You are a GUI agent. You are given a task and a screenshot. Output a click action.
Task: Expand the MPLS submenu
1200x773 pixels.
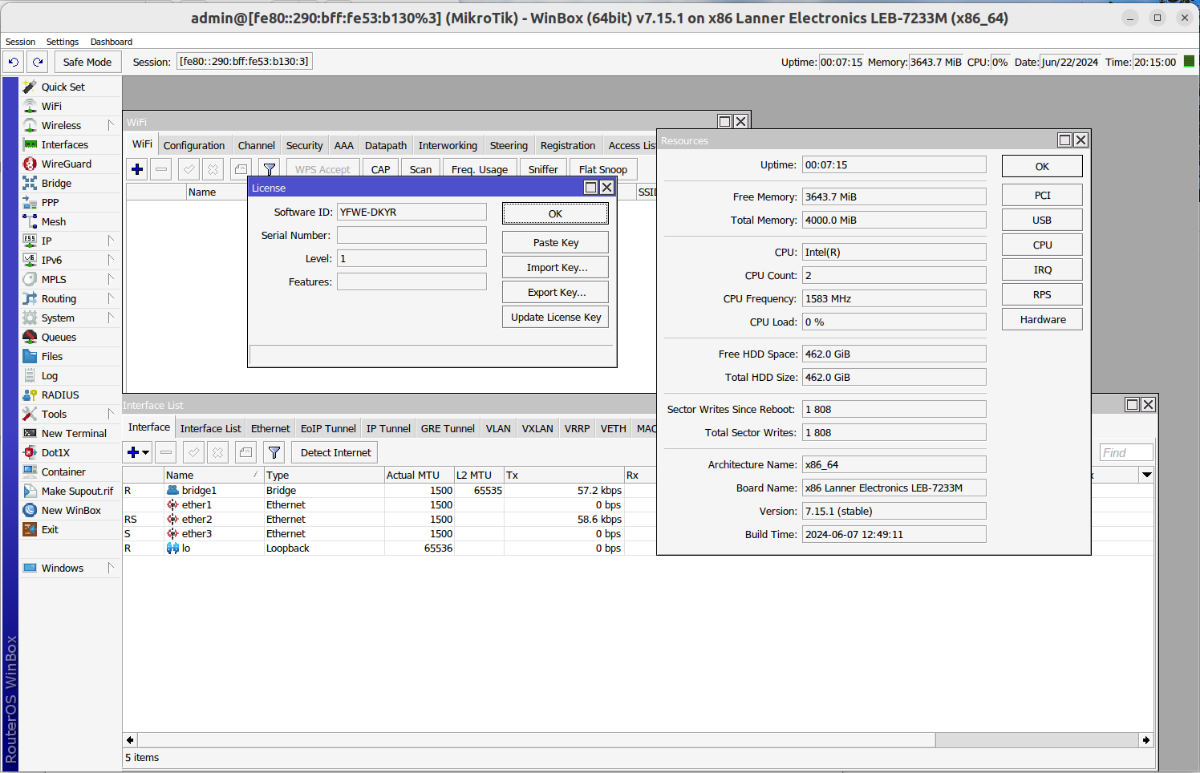click(x=111, y=279)
